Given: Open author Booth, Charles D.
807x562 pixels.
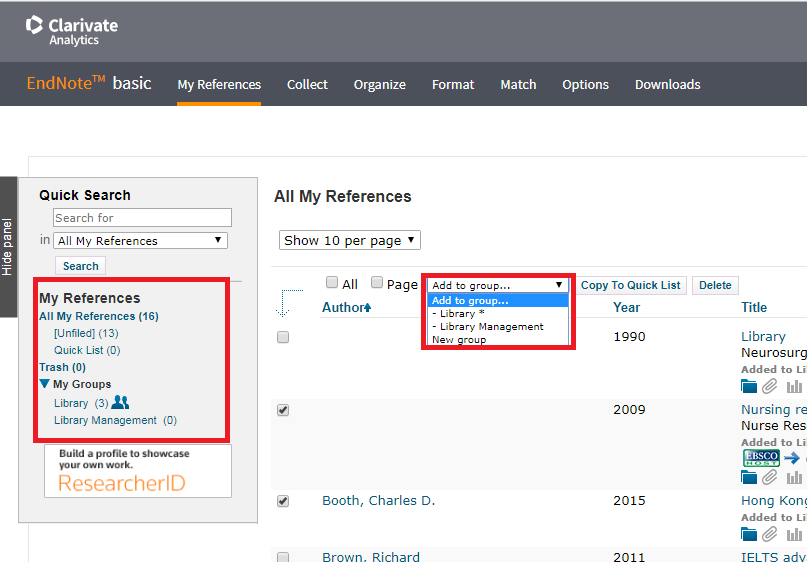Looking at the screenshot, I should coord(378,500).
